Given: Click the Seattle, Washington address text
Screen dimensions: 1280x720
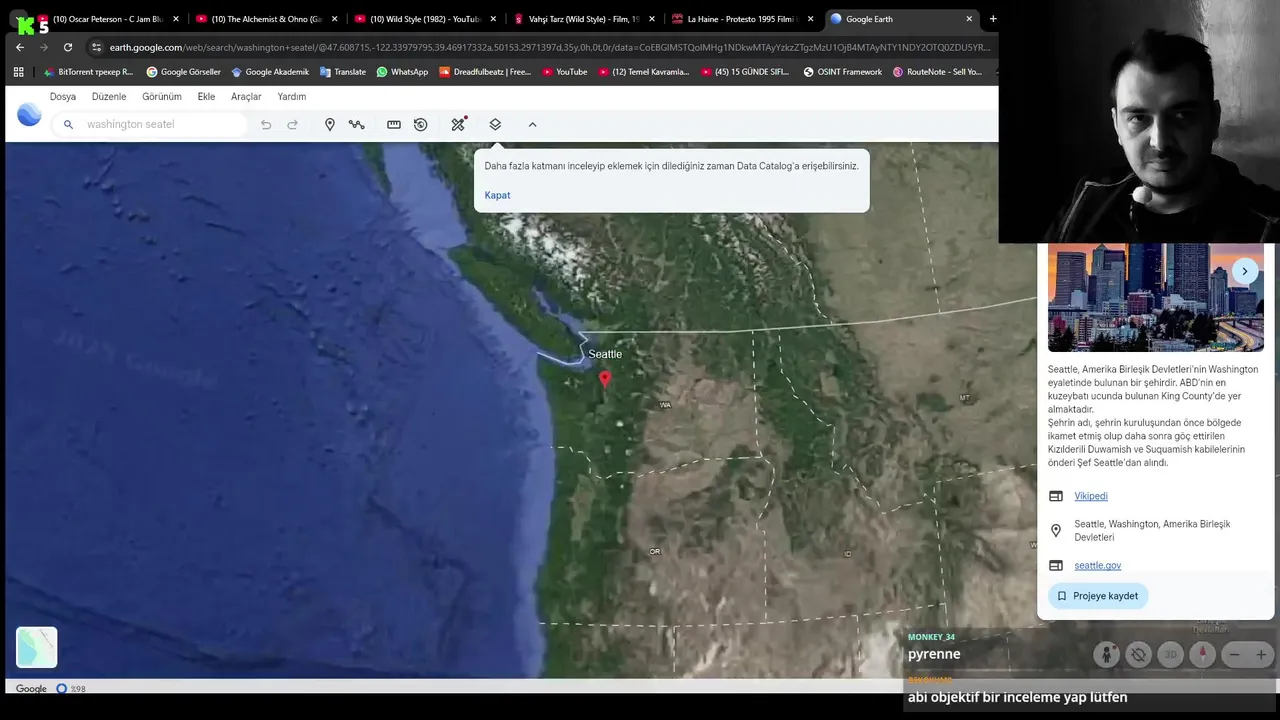Looking at the screenshot, I should tap(1152, 530).
